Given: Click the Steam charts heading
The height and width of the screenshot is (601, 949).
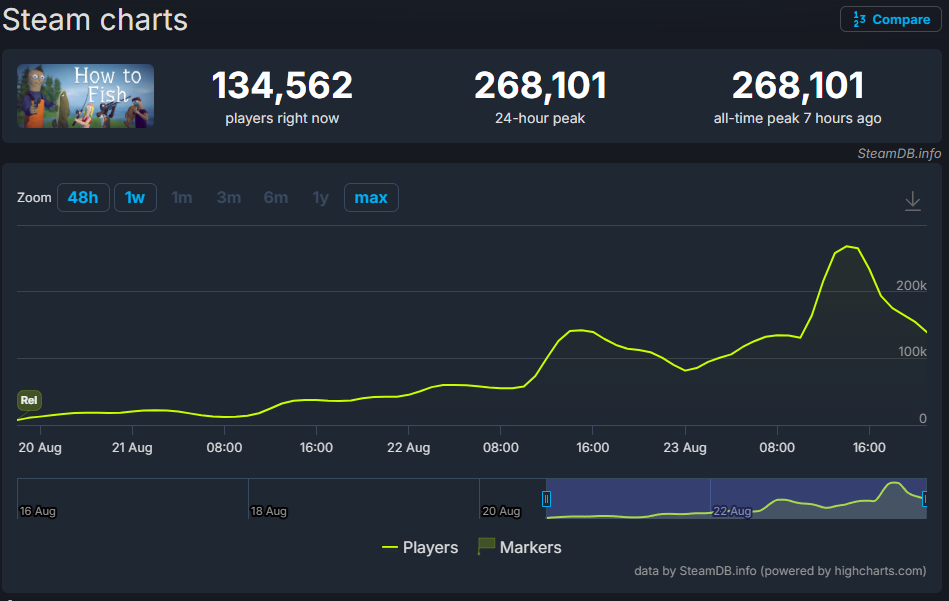Looking at the screenshot, I should [x=95, y=19].
